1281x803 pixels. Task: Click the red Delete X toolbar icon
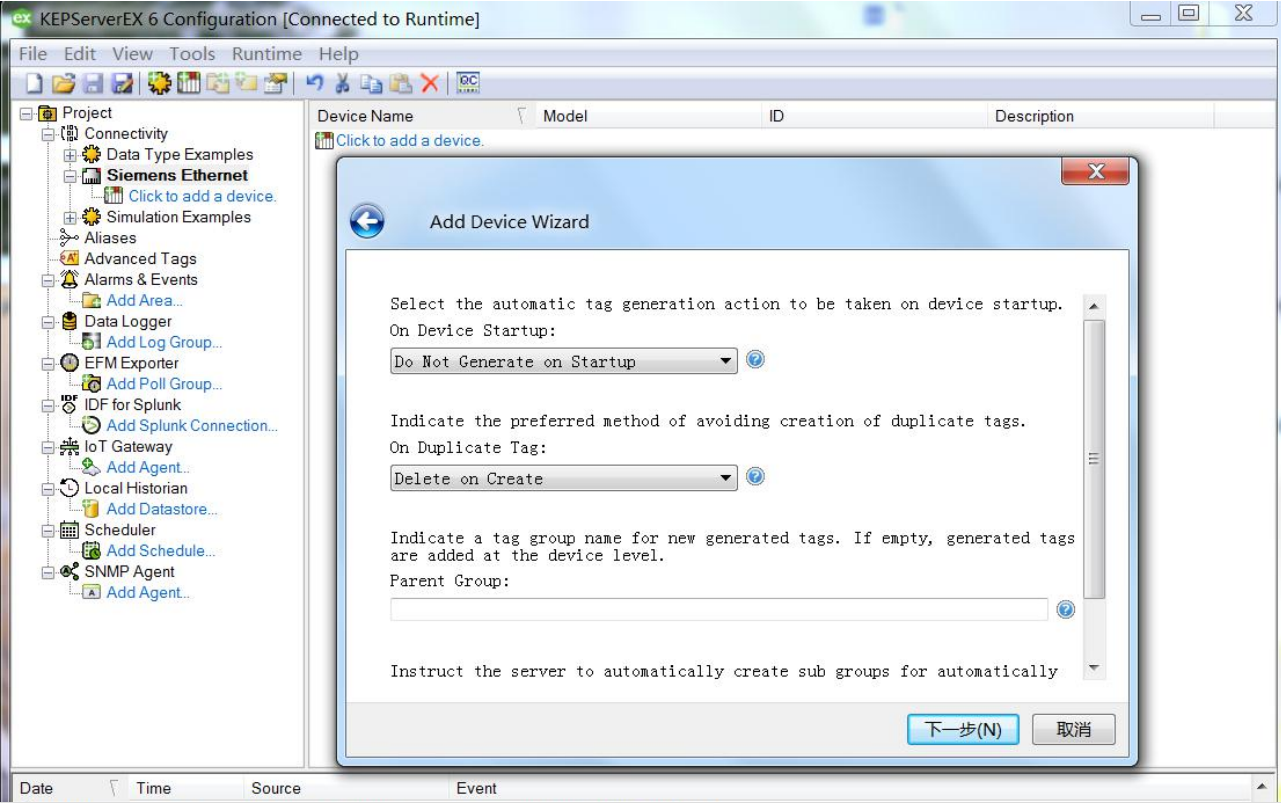click(430, 84)
